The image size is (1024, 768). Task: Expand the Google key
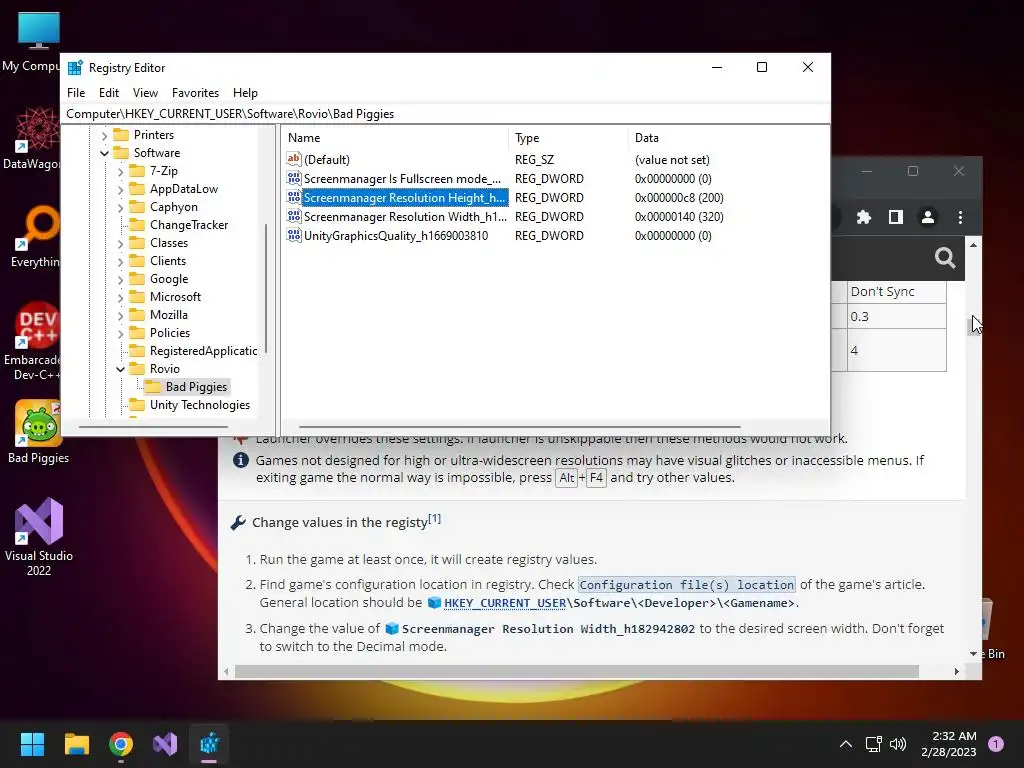(x=120, y=280)
